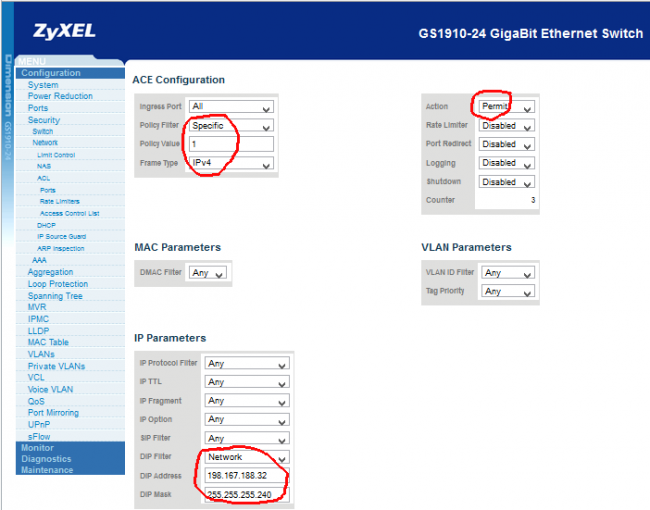
Task: Open the Port Redirect dropdown
Action: [x=507, y=144]
